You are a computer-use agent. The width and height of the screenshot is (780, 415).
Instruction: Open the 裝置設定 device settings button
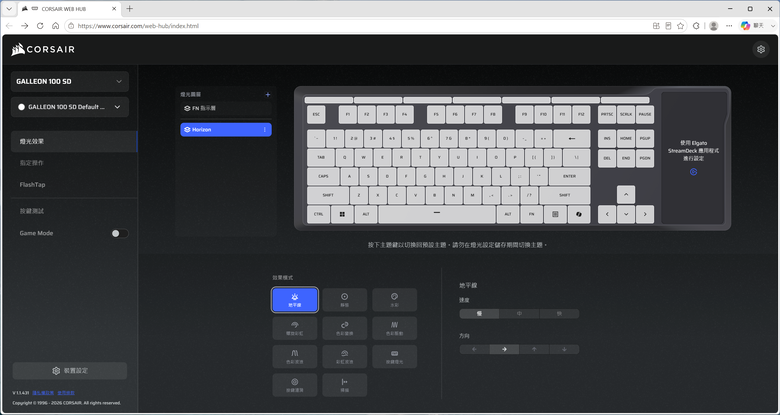point(70,371)
